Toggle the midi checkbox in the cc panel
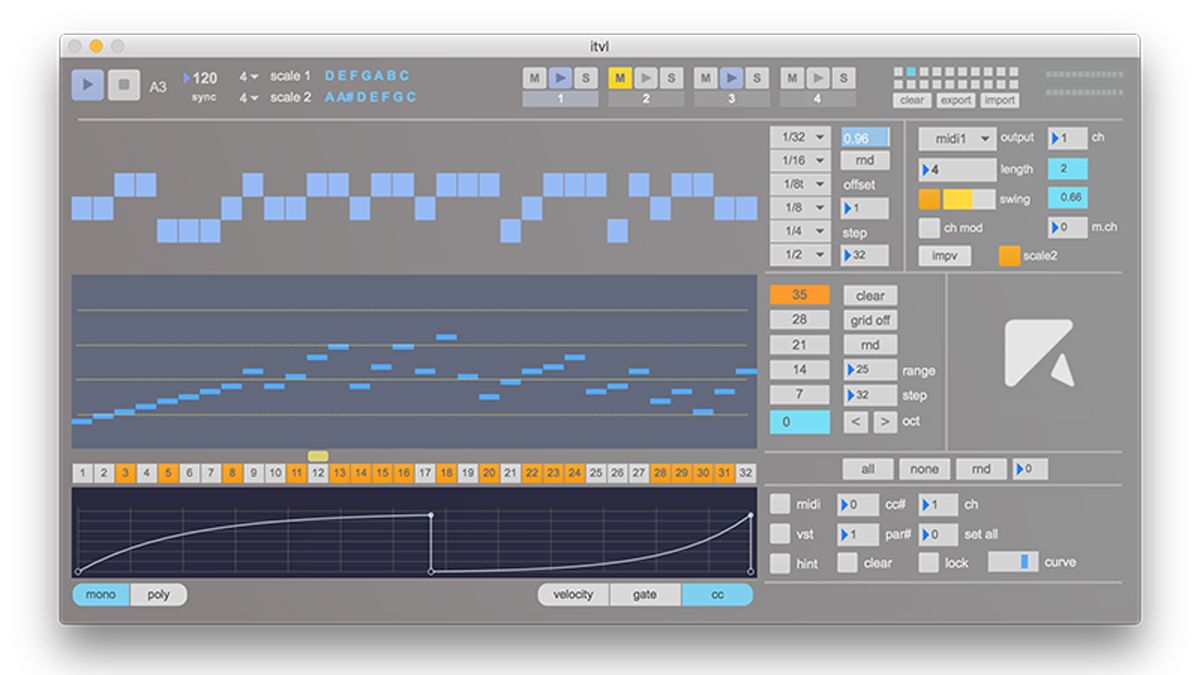Image resolution: width=1200 pixels, height=675 pixels. (x=781, y=504)
